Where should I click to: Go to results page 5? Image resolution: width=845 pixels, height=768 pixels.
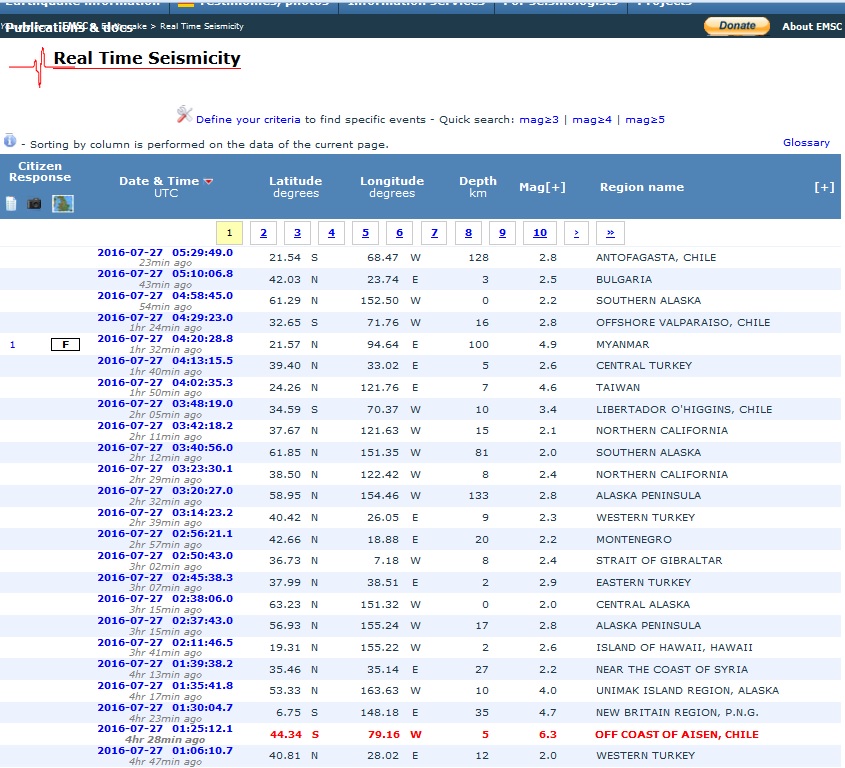(365, 233)
